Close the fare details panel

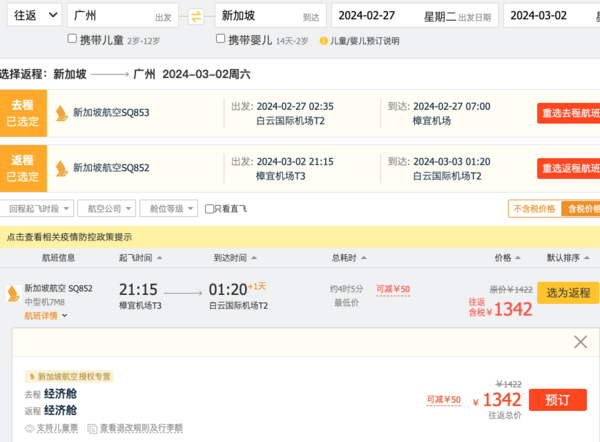[580, 342]
